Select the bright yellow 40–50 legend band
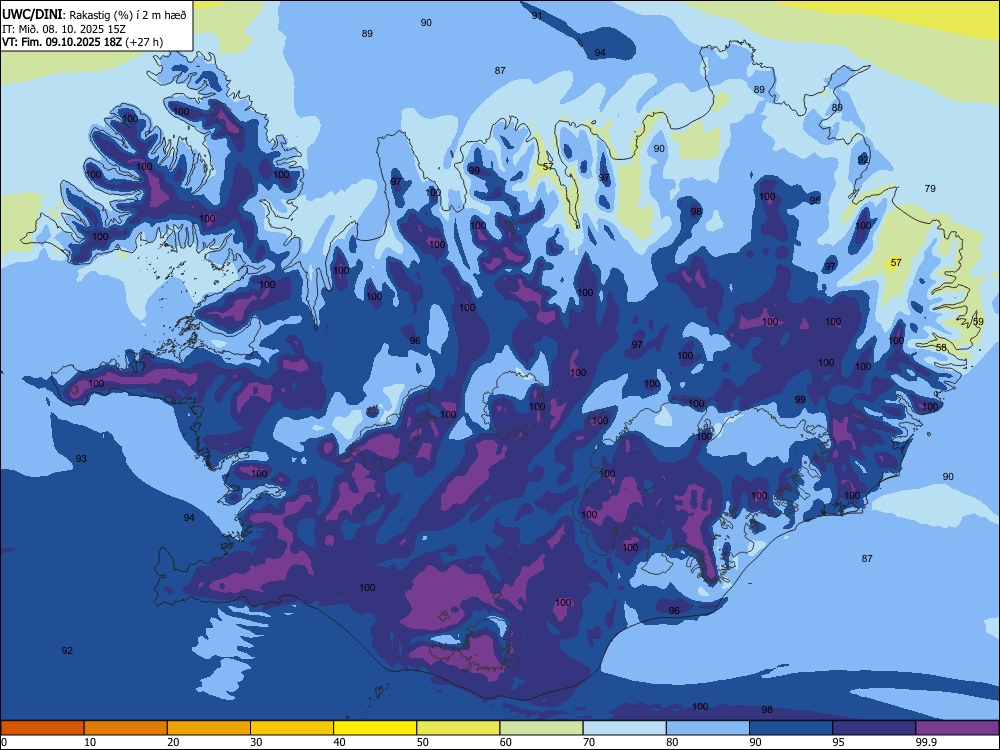Screen dimensions: 1000x750 point(375,728)
